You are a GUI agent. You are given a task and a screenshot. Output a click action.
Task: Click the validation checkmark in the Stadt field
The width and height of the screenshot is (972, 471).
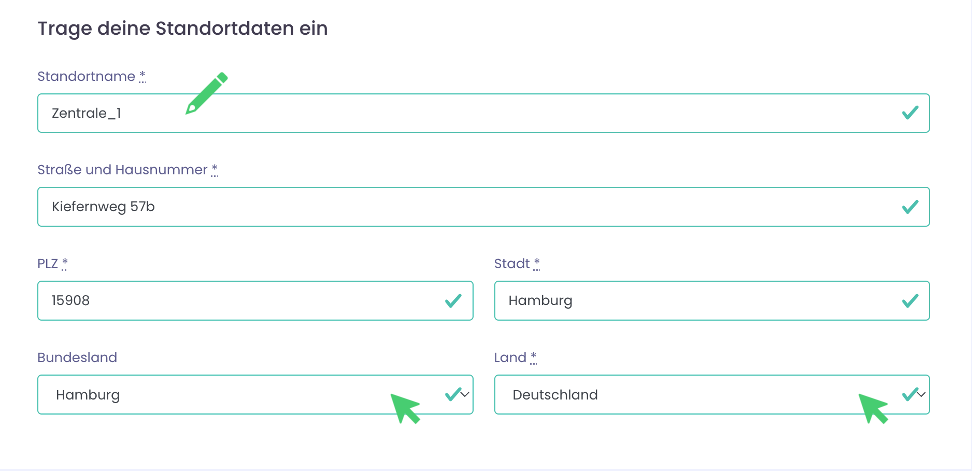[x=909, y=300]
